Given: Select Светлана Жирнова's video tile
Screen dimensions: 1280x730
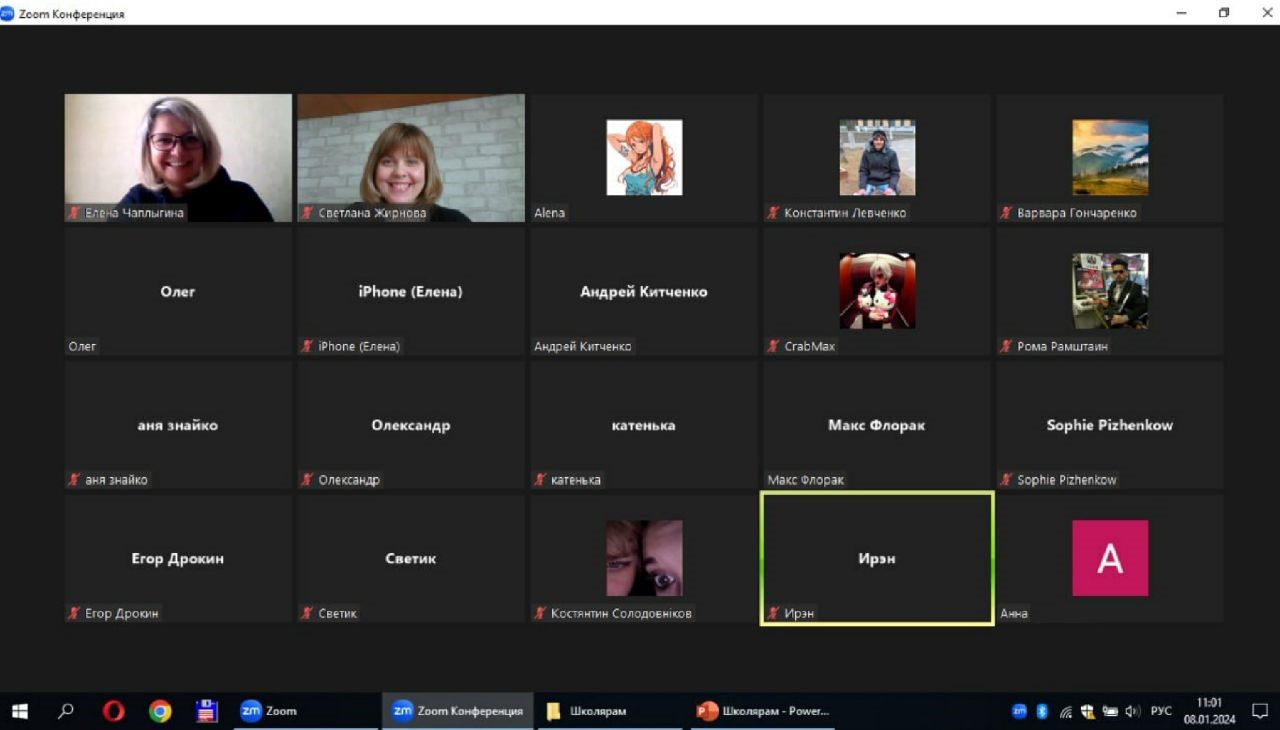Looking at the screenshot, I should [x=410, y=157].
